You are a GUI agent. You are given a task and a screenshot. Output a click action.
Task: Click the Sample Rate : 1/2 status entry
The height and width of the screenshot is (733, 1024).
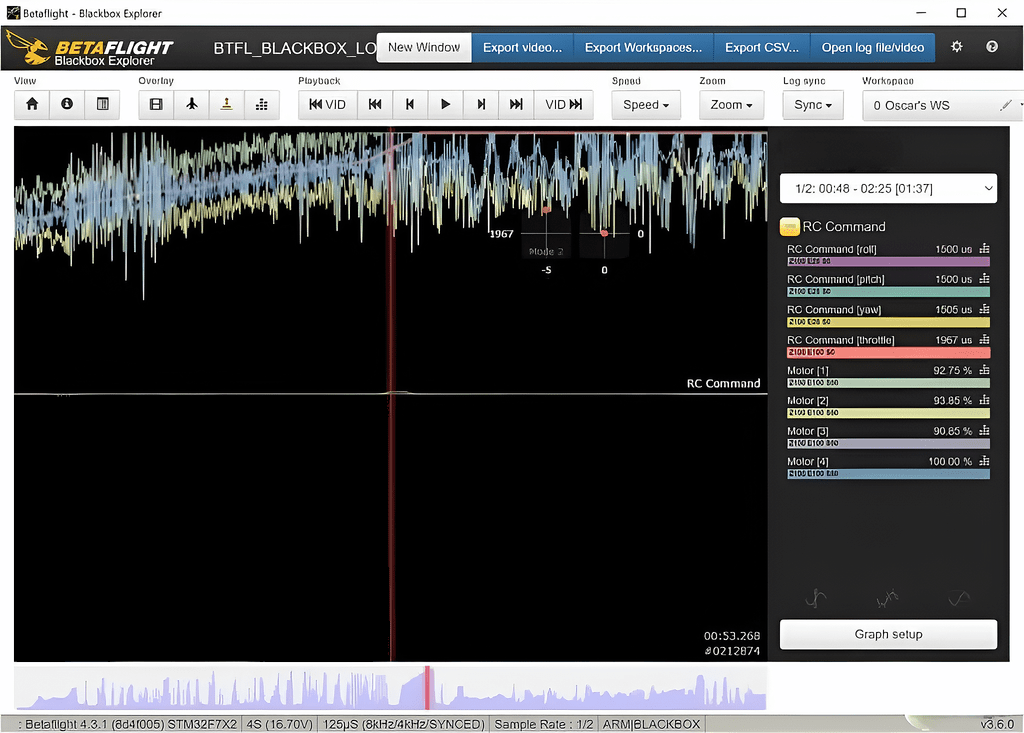tap(543, 724)
